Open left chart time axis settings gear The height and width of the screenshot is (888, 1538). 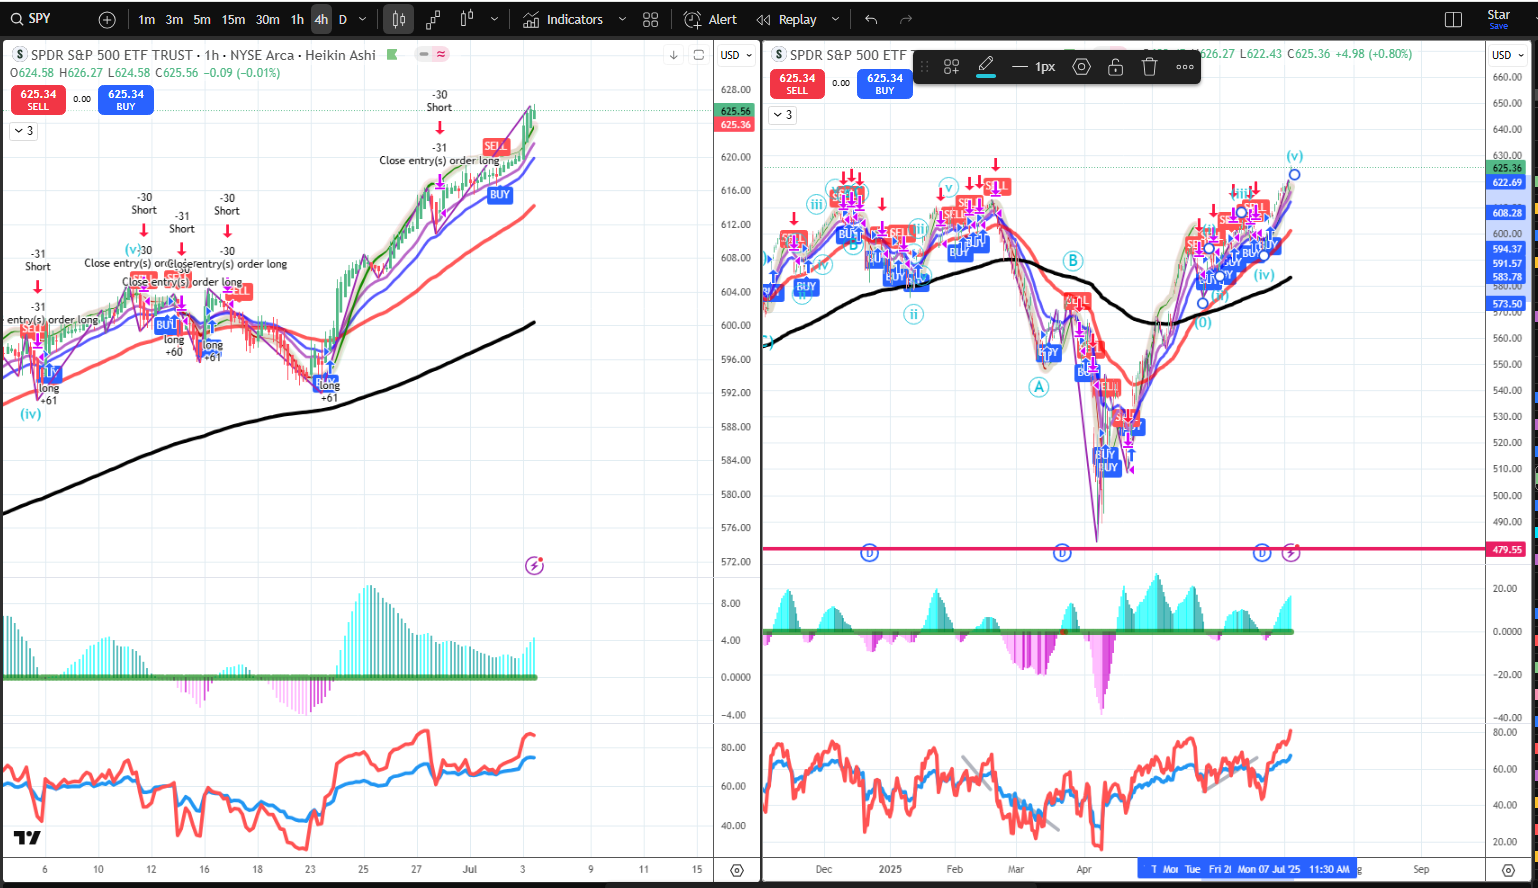(x=737, y=870)
